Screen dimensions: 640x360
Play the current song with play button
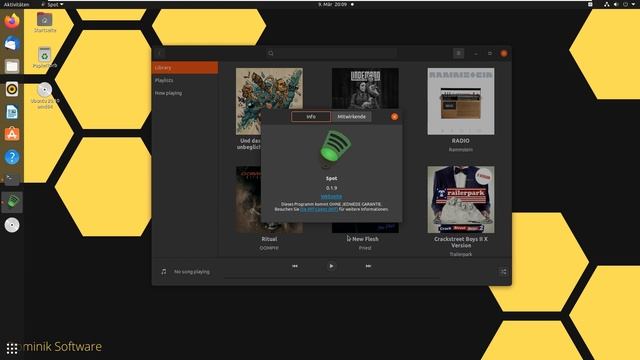coord(331,266)
